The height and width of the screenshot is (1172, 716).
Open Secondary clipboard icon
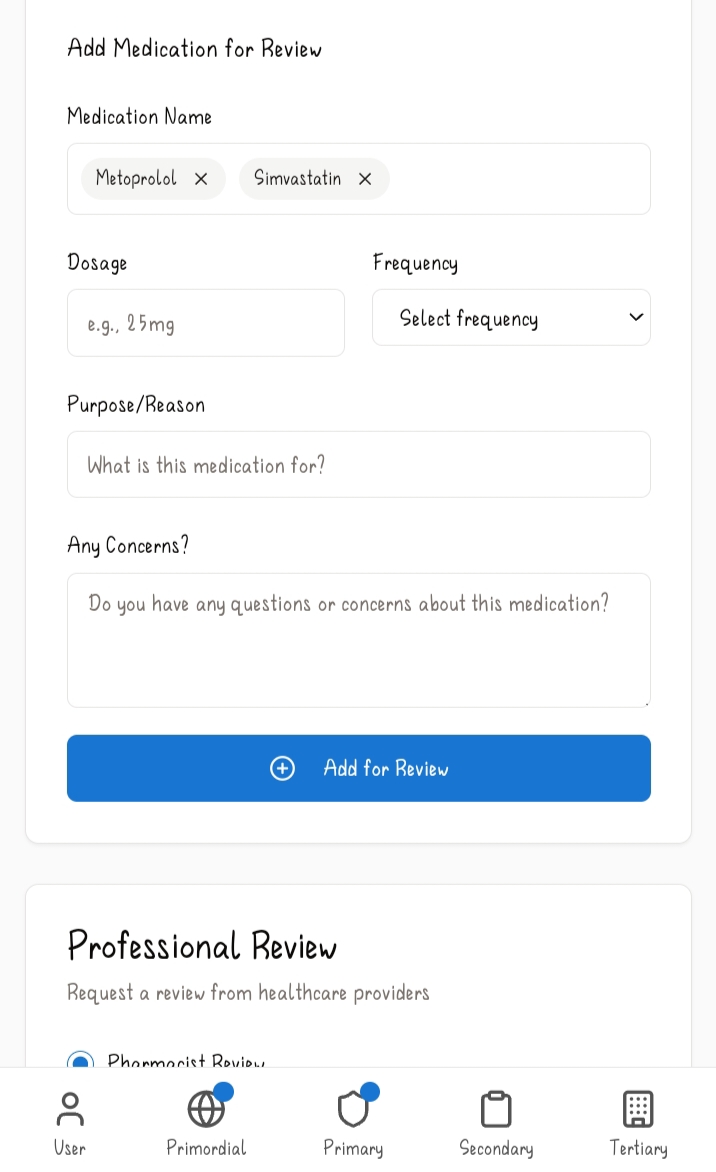(x=496, y=1109)
